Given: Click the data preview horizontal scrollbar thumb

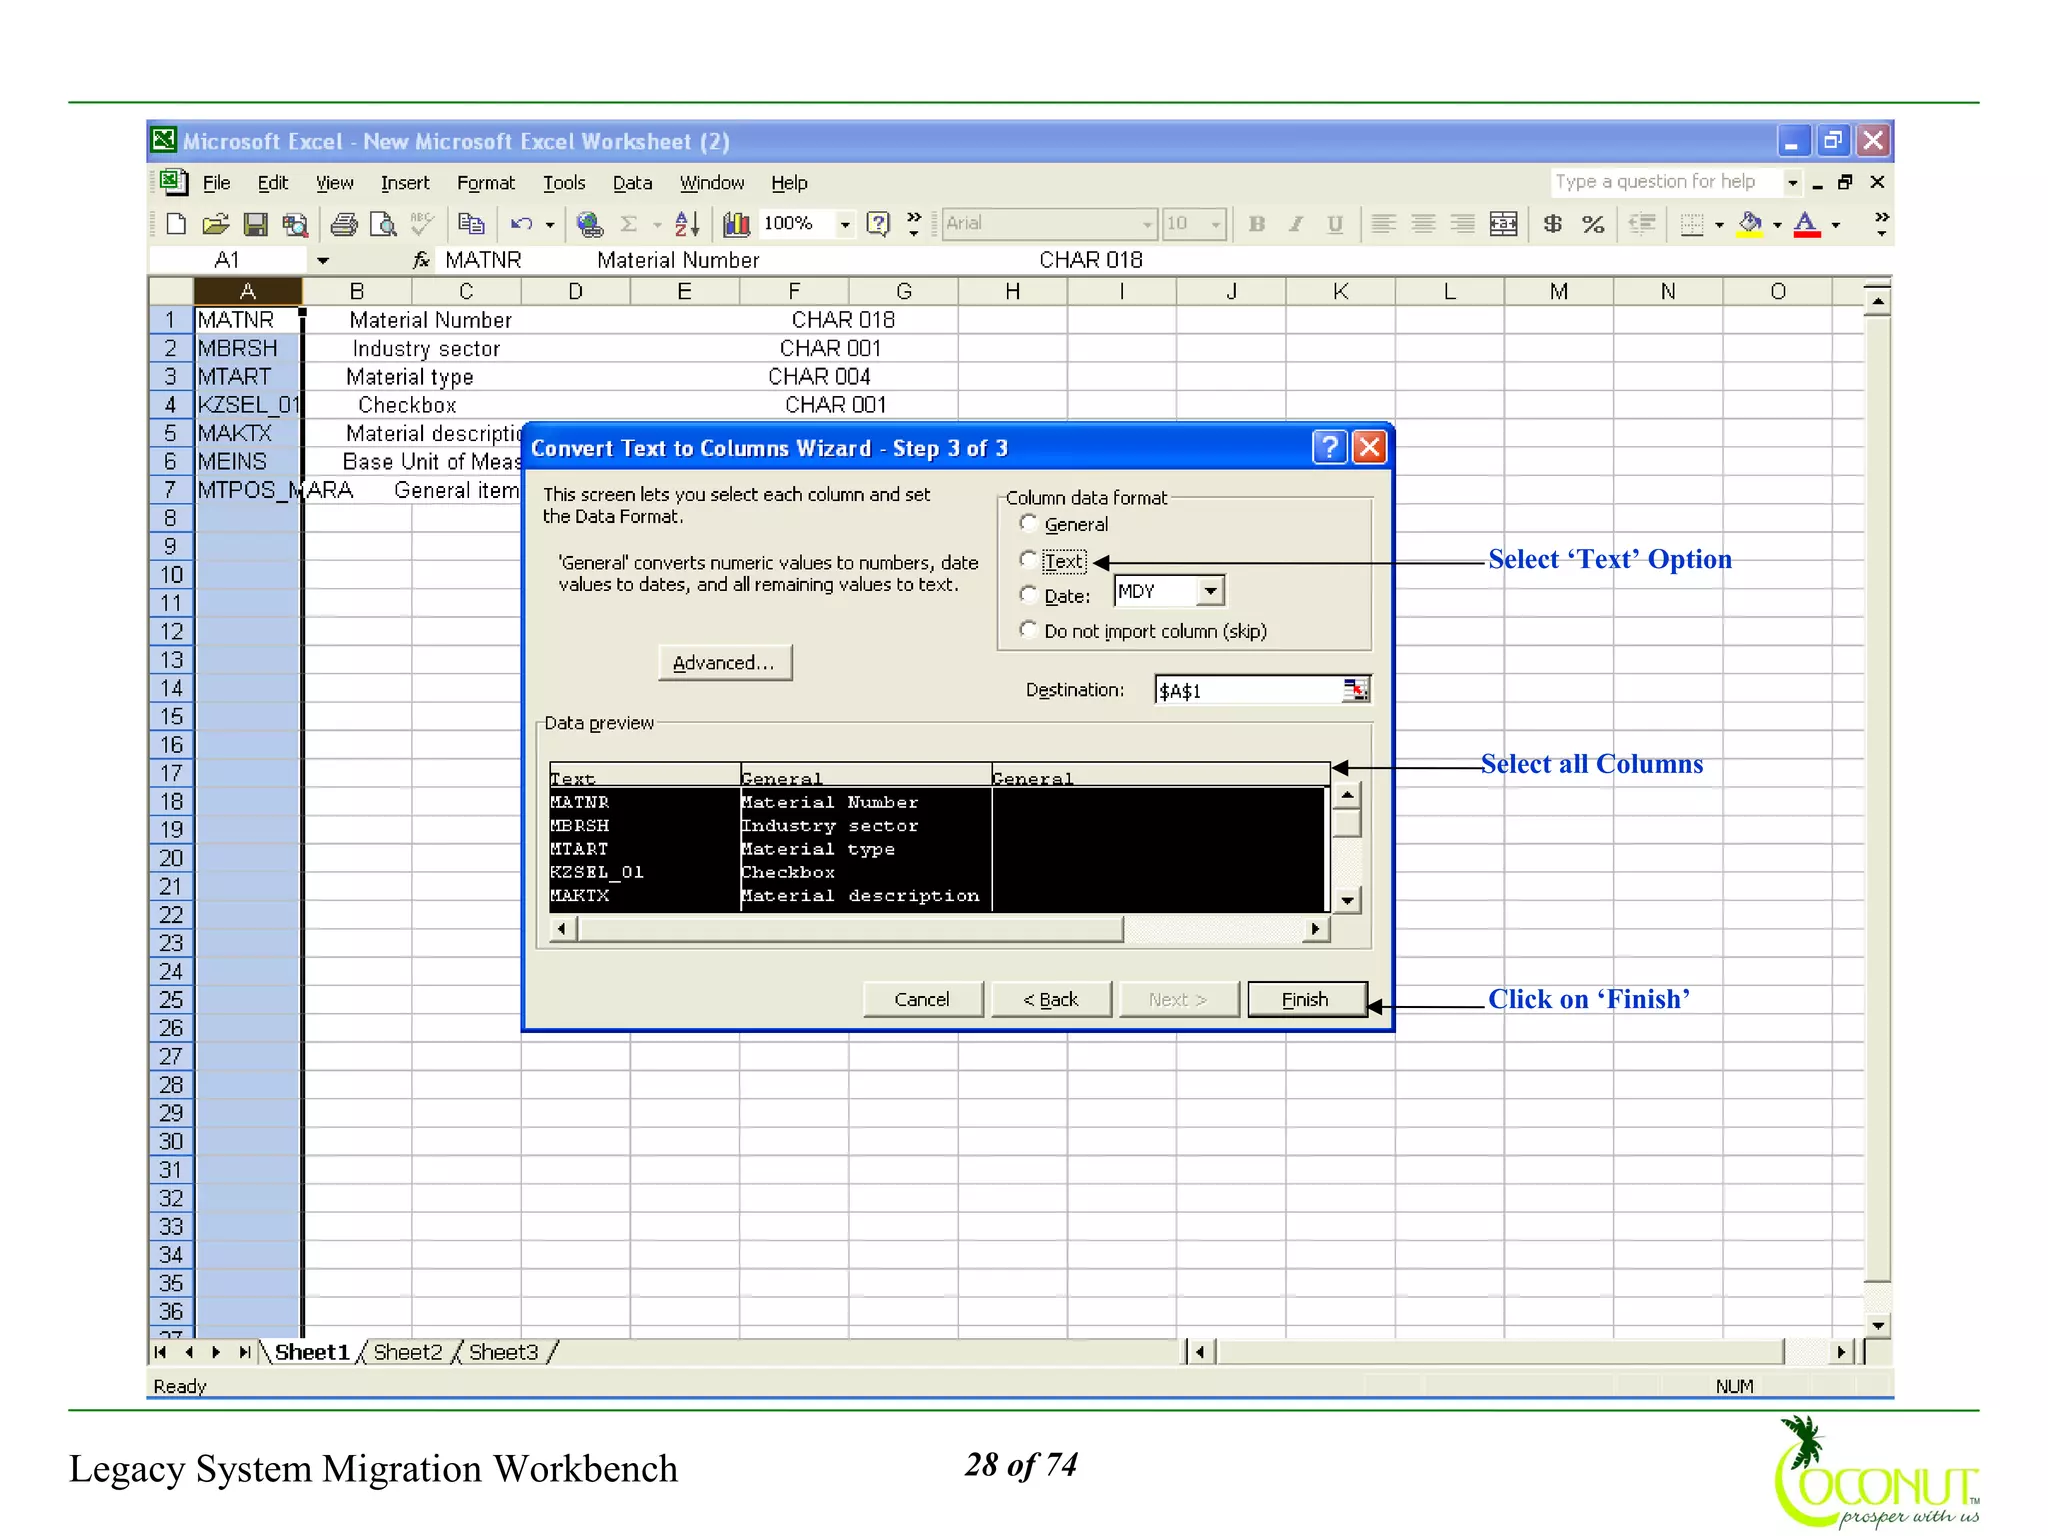Looking at the screenshot, I should [x=850, y=929].
